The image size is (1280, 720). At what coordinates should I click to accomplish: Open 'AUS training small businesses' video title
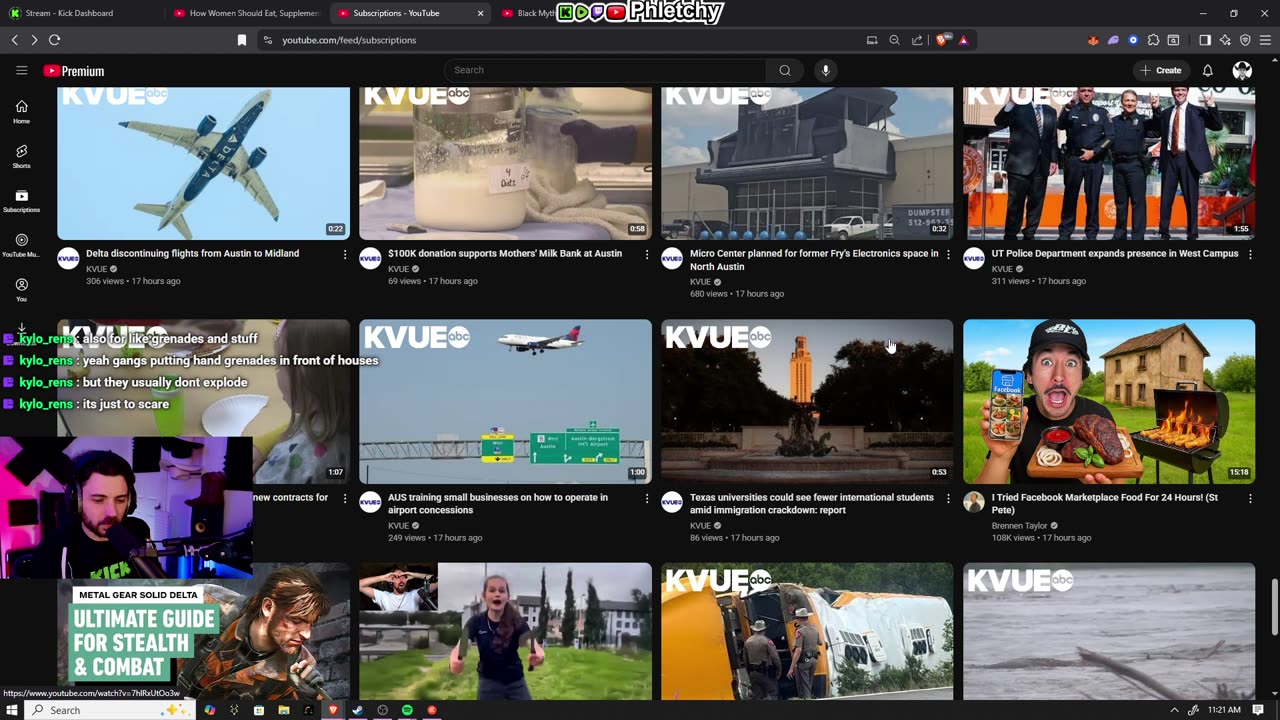[498, 504]
